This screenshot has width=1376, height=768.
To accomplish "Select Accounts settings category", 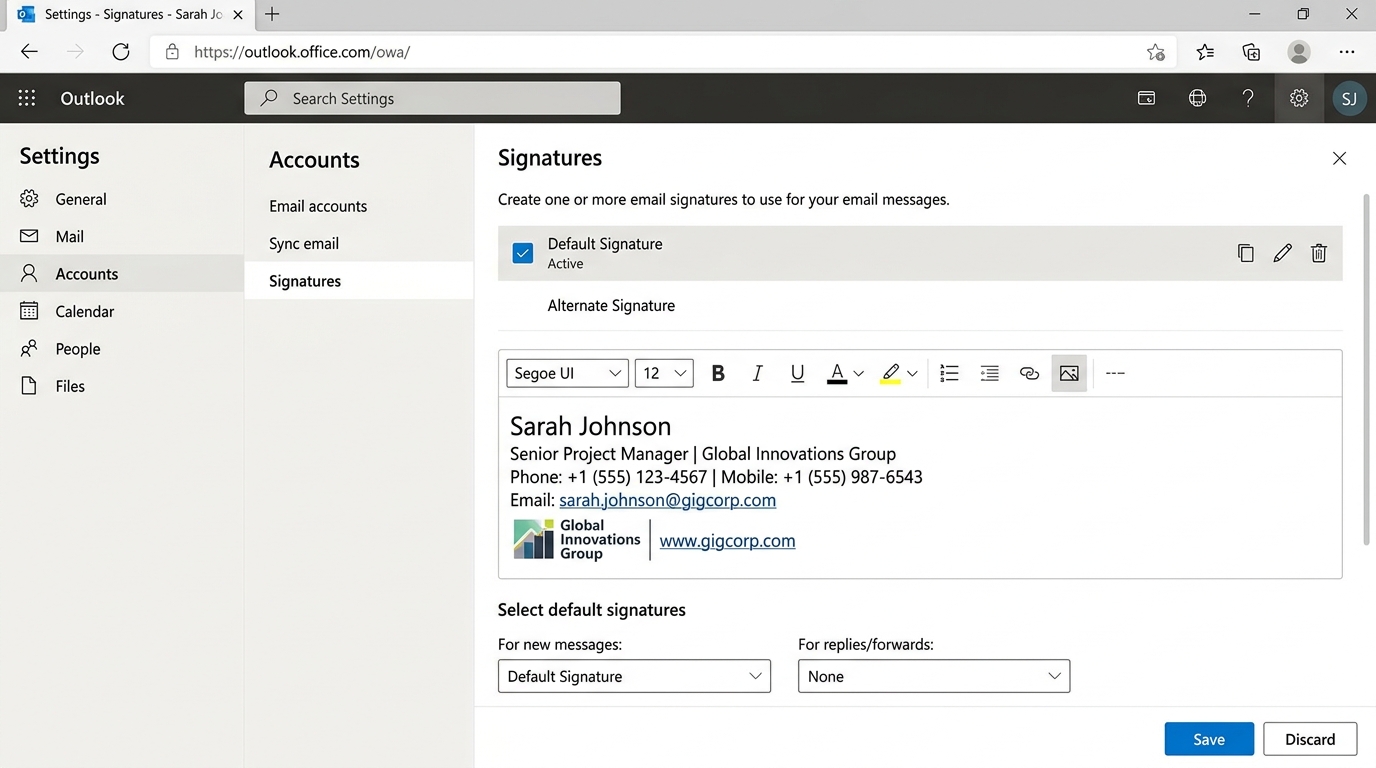I will (x=122, y=274).
